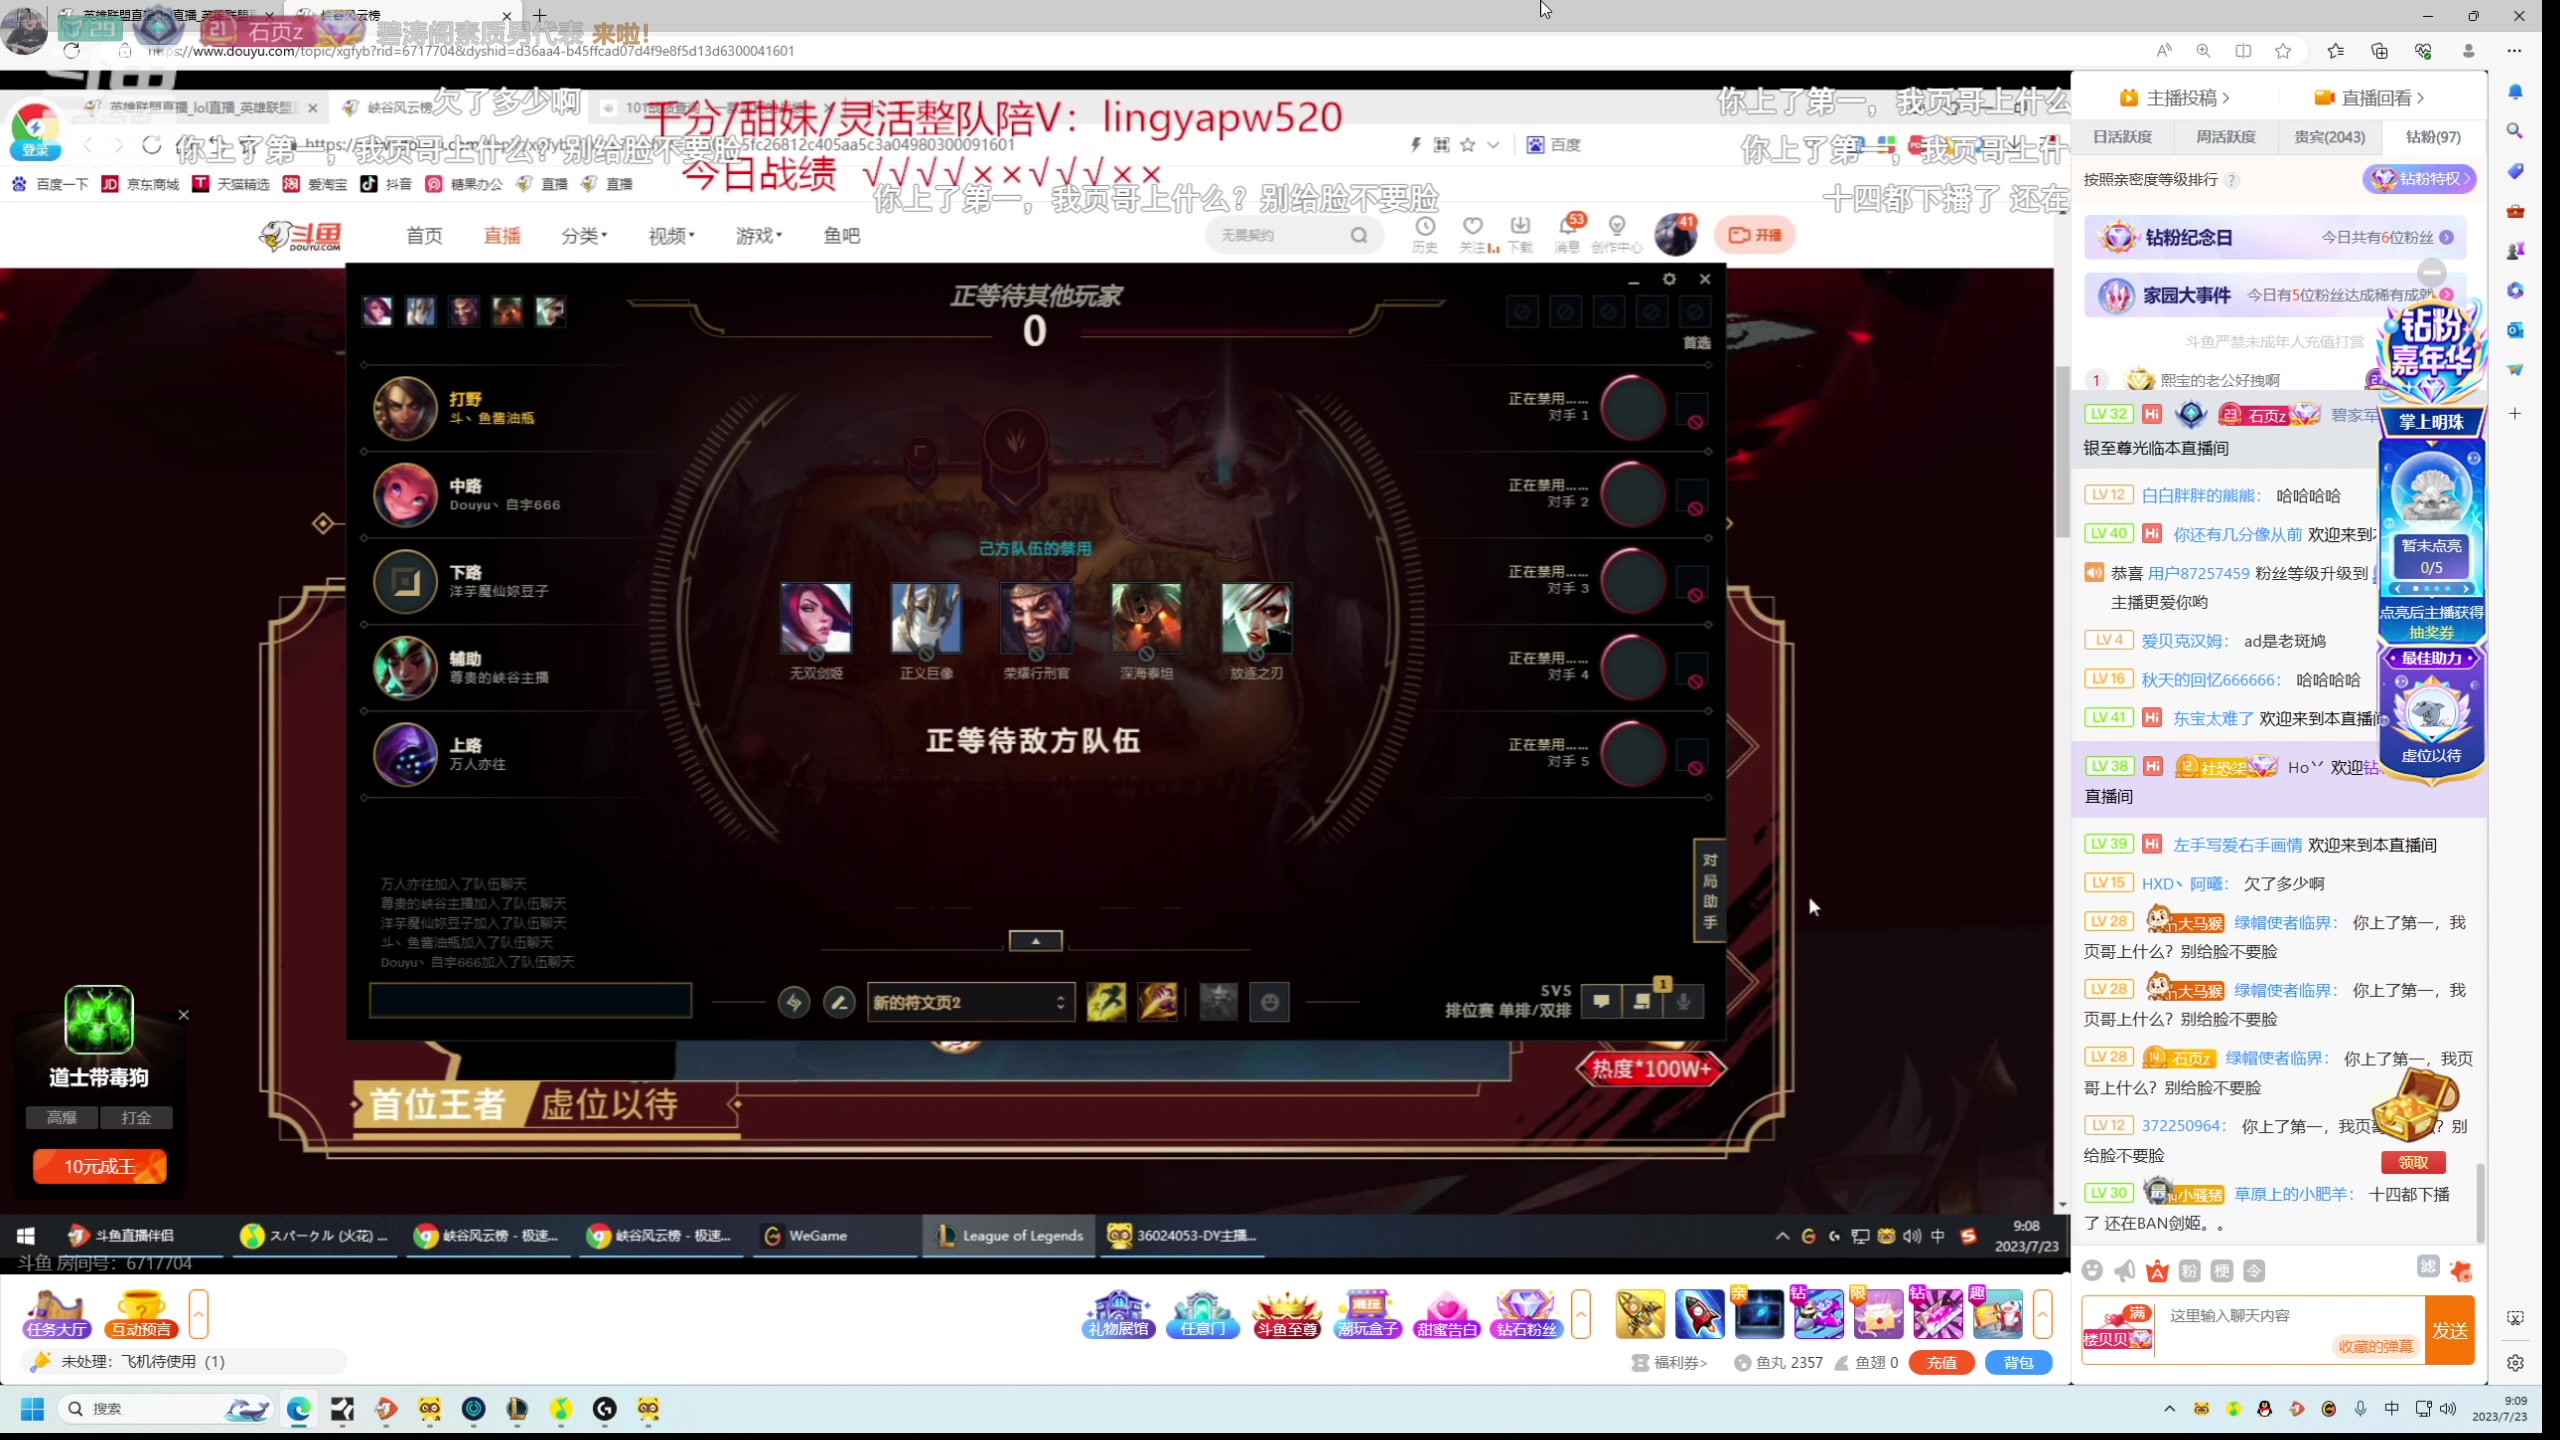Screen dimensions: 2560x1440
Task: Toggle the League voice microphone button
Action: (1684, 1001)
